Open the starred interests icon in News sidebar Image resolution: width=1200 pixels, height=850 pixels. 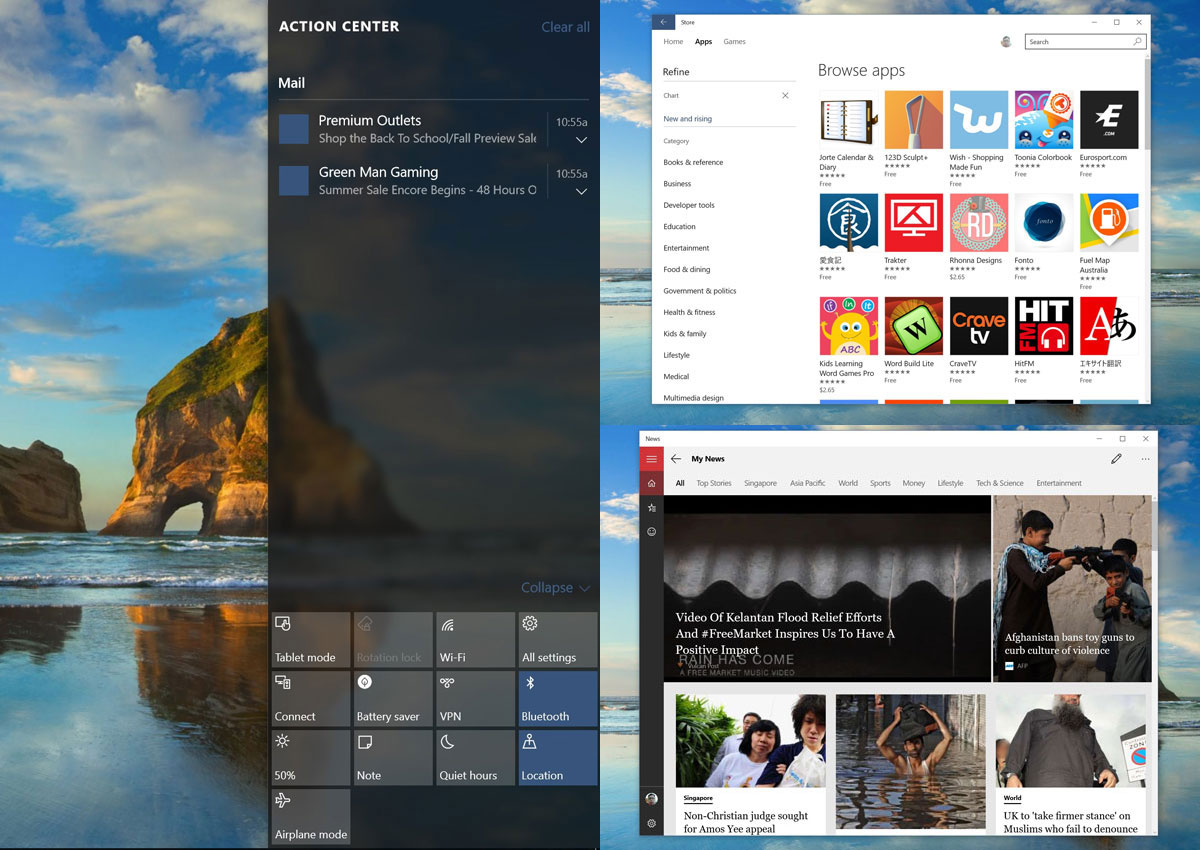(x=652, y=508)
